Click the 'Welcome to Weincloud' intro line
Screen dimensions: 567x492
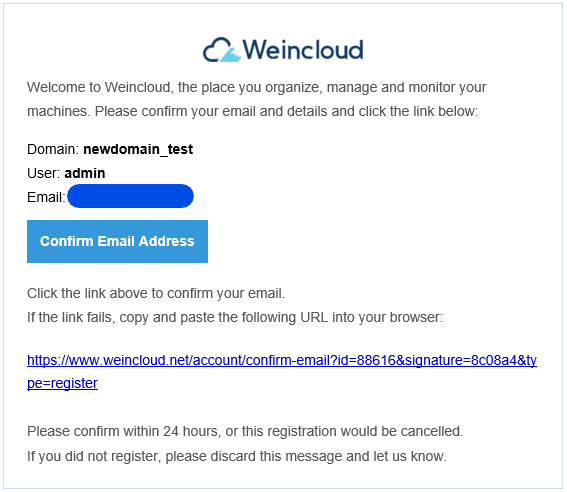click(257, 88)
